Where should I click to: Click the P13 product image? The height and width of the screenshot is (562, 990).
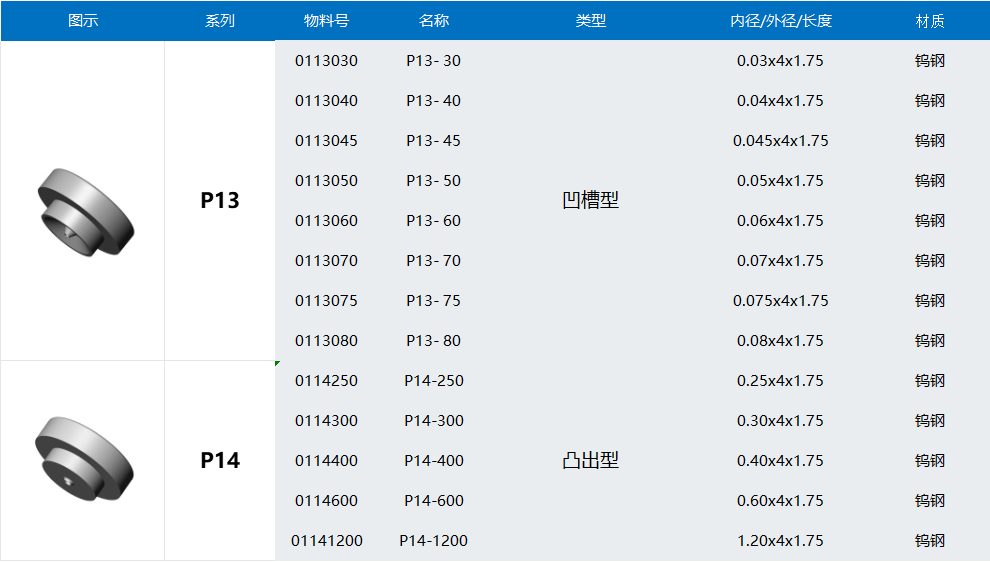(84, 211)
